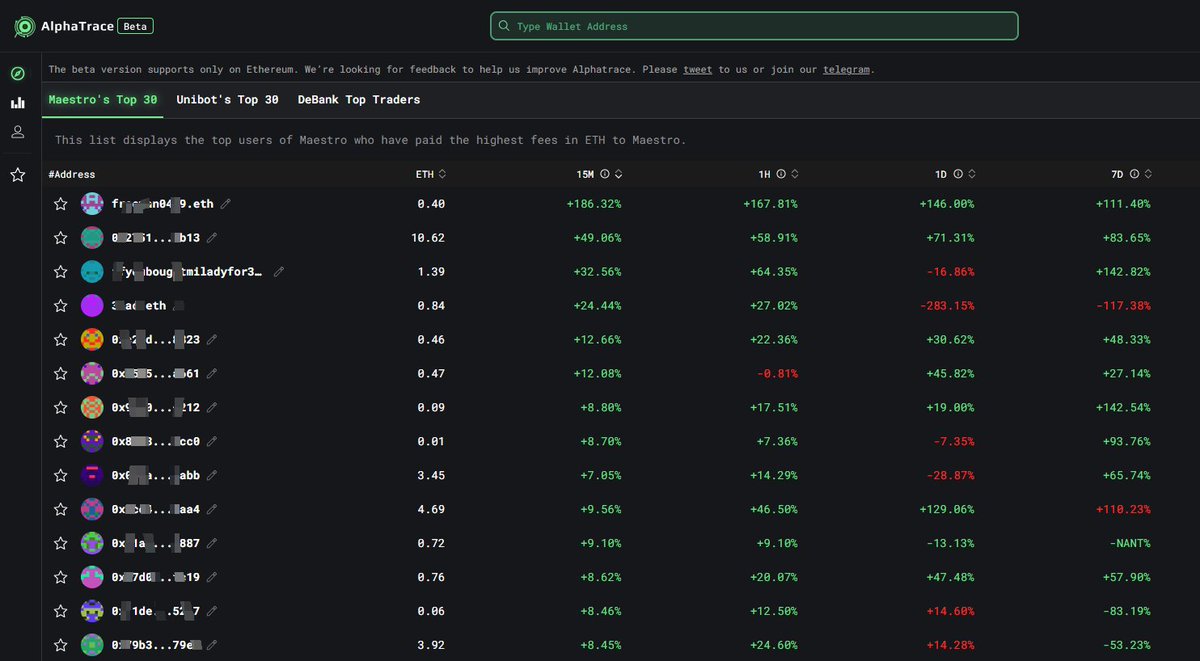This screenshot has height=661, width=1200.
Task: Focus the Type Wallet Address search field
Action: point(754,26)
